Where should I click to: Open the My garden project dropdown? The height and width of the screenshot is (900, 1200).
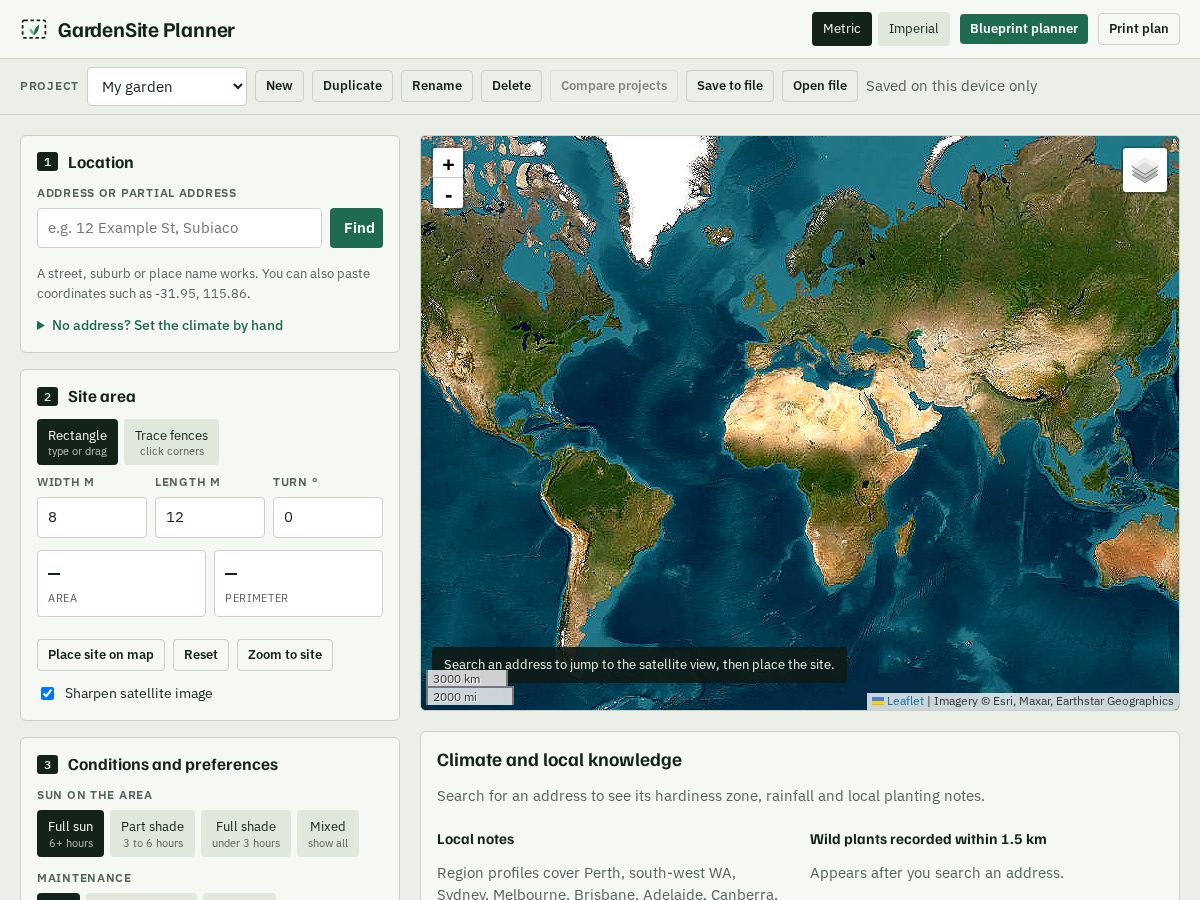[x=167, y=86]
